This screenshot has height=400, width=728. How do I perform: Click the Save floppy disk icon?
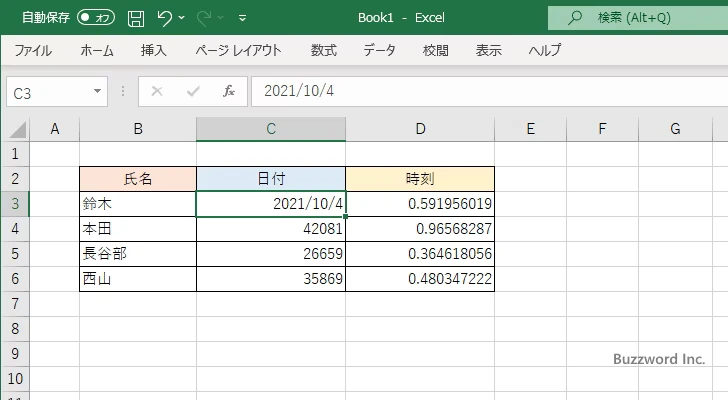click(136, 18)
